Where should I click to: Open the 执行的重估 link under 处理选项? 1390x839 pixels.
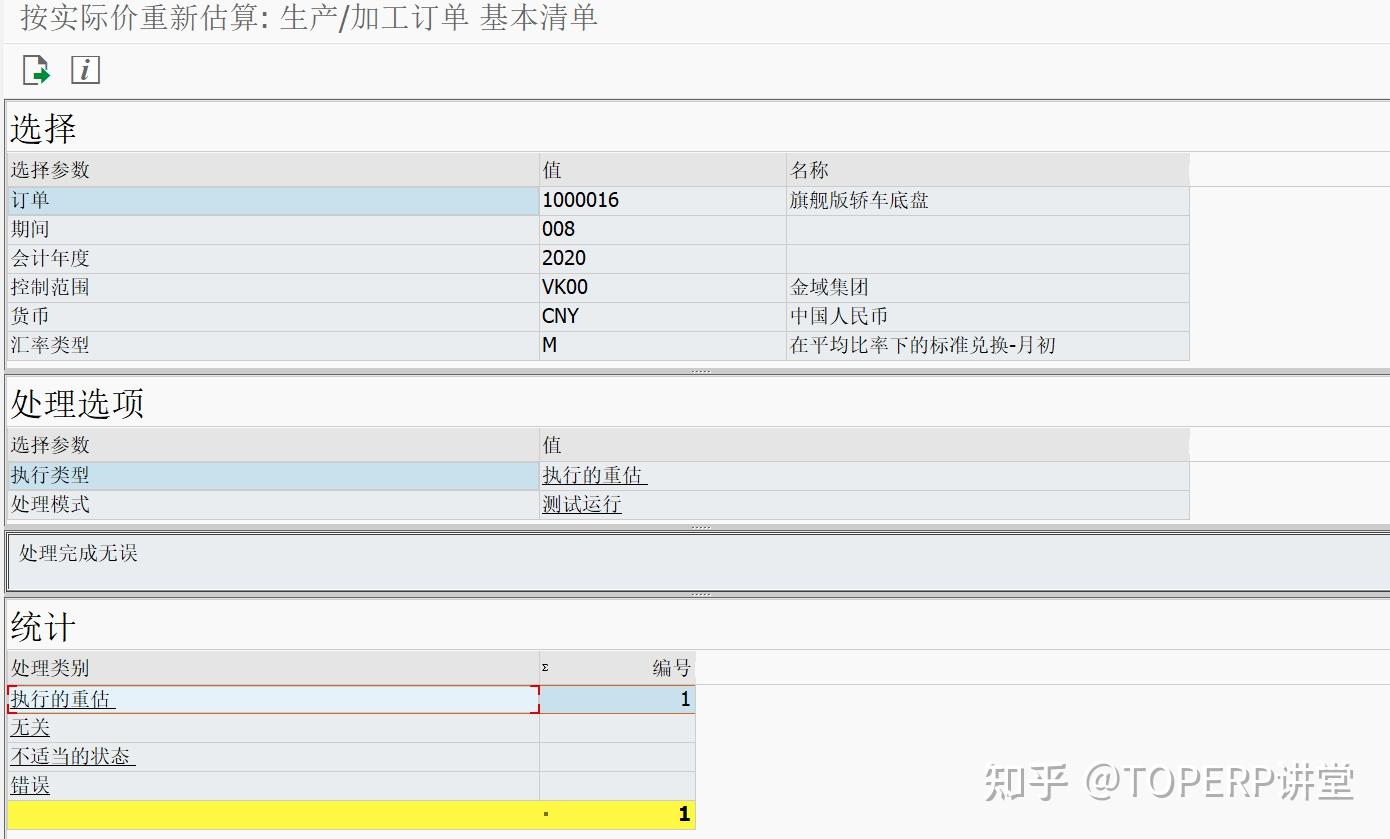tap(593, 476)
